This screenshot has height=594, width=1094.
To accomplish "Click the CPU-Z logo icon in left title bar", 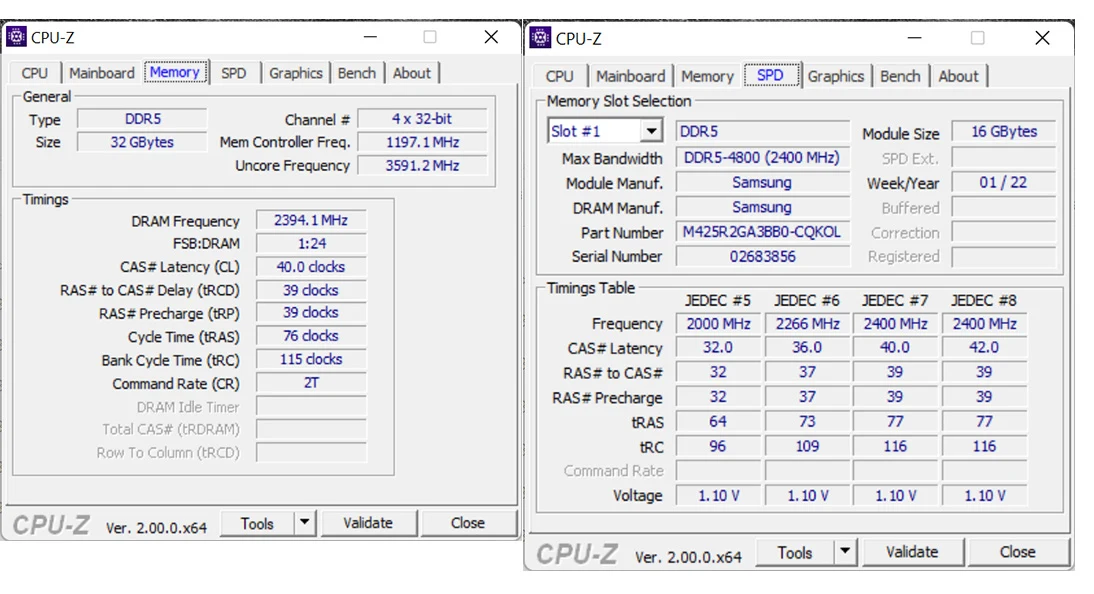I will 18,36.
